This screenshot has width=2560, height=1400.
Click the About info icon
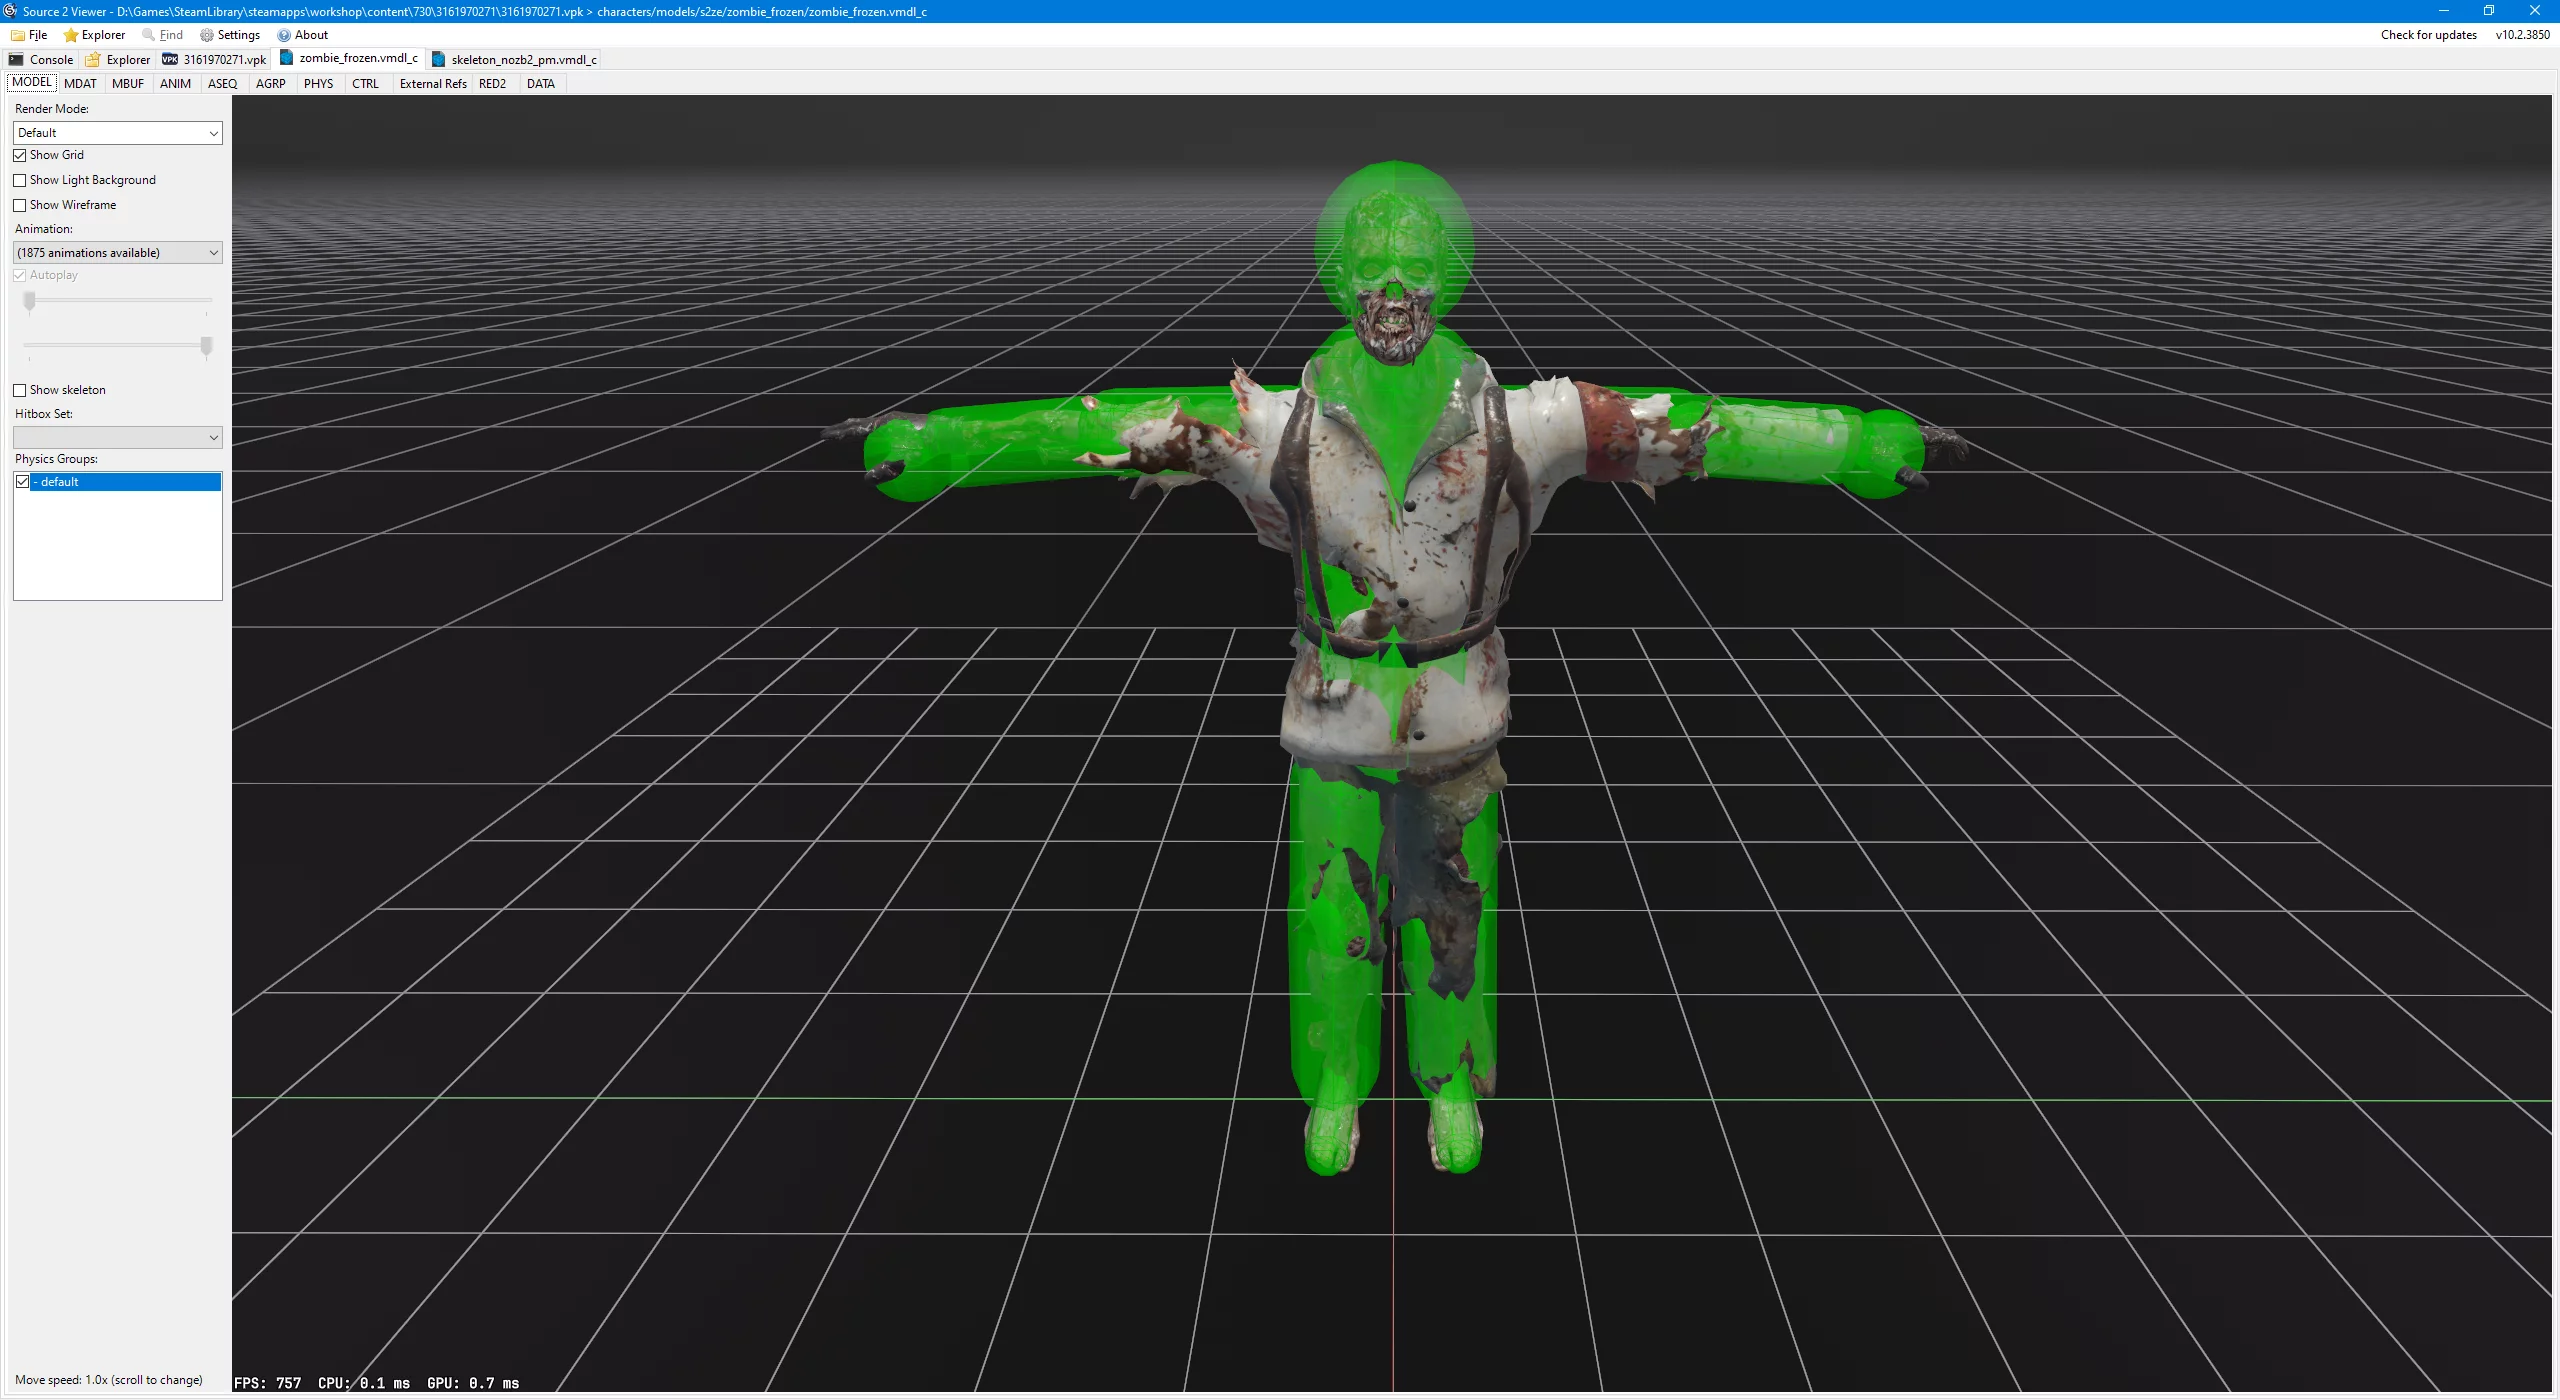click(x=284, y=35)
